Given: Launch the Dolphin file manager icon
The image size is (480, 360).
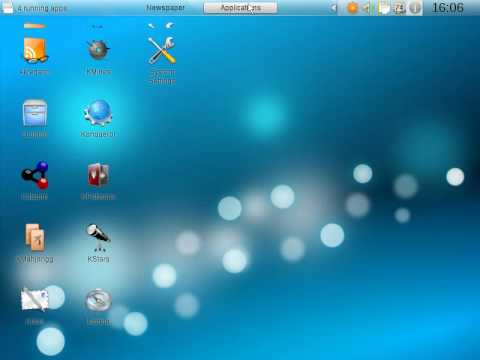Looking at the screenshot, I should tap(35, 113).
